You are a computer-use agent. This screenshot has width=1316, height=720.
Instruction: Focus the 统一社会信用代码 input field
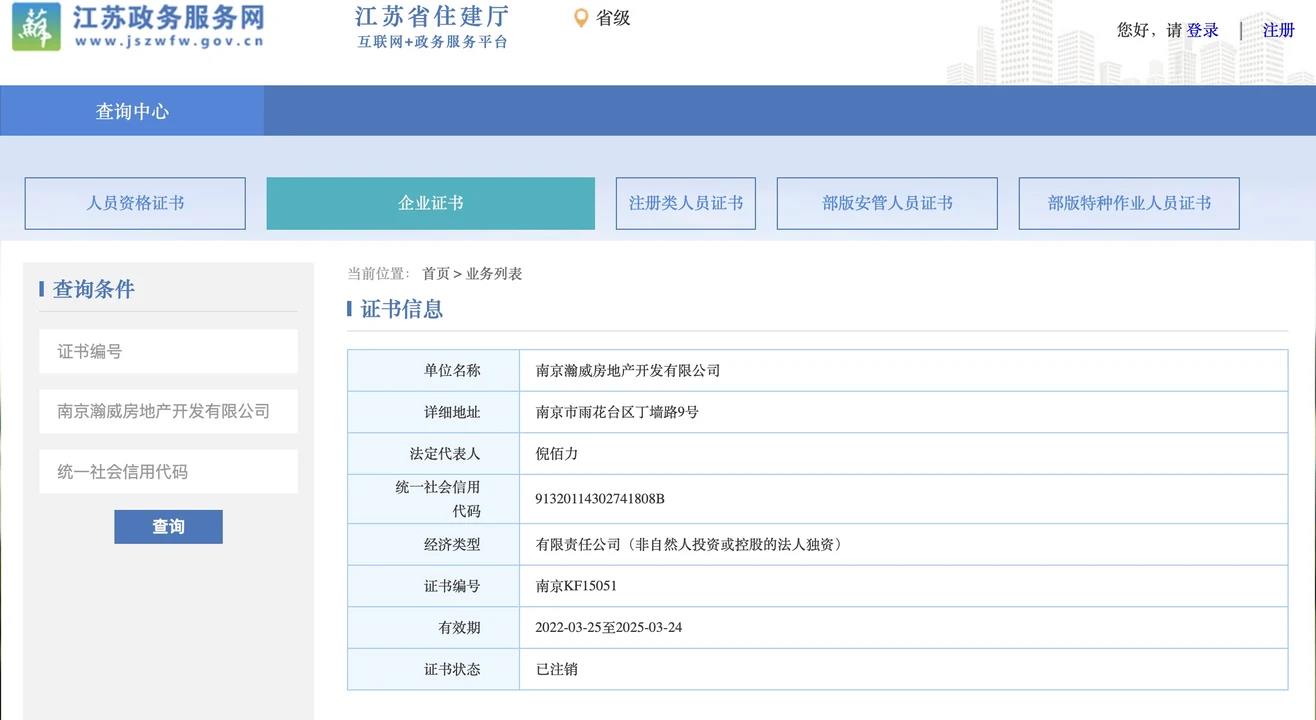click(x=168, y=471)
